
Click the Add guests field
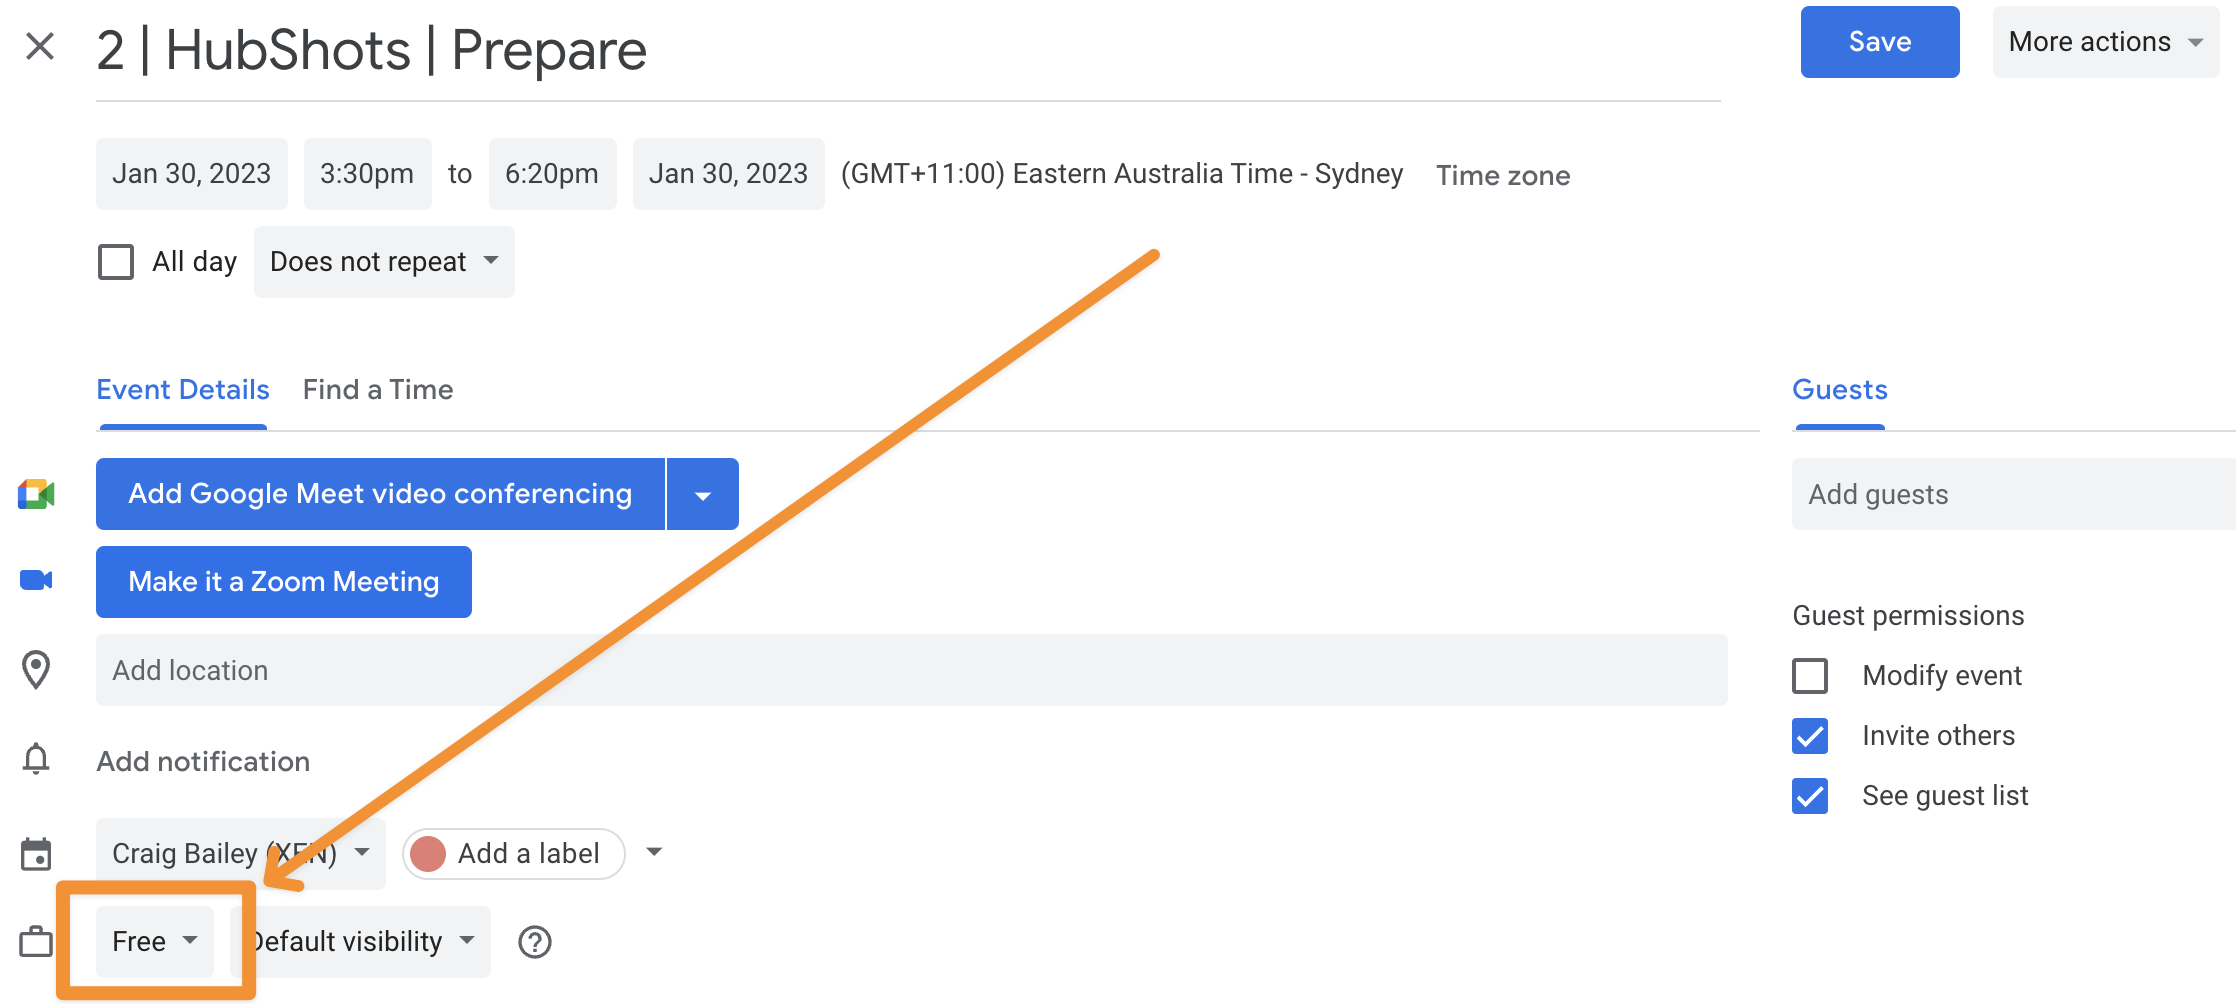pyautogui.click(x=2010, y=493)
